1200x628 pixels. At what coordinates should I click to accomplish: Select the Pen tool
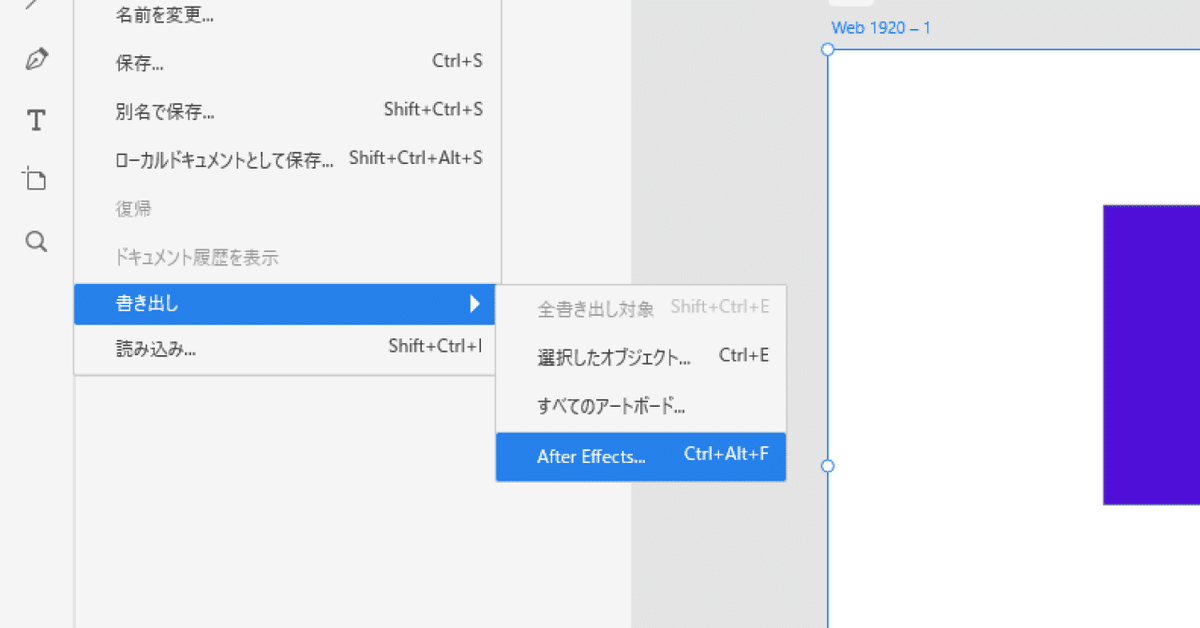pyautogui.click(x=36, y=60)
